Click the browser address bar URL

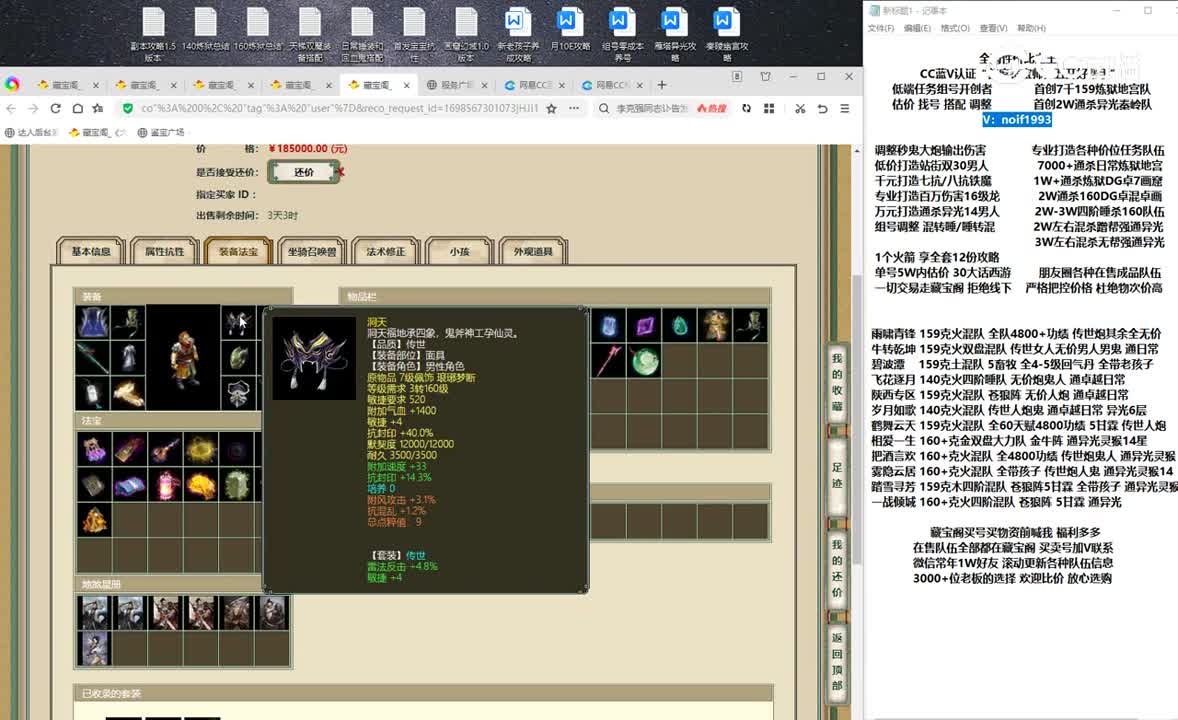340,108
